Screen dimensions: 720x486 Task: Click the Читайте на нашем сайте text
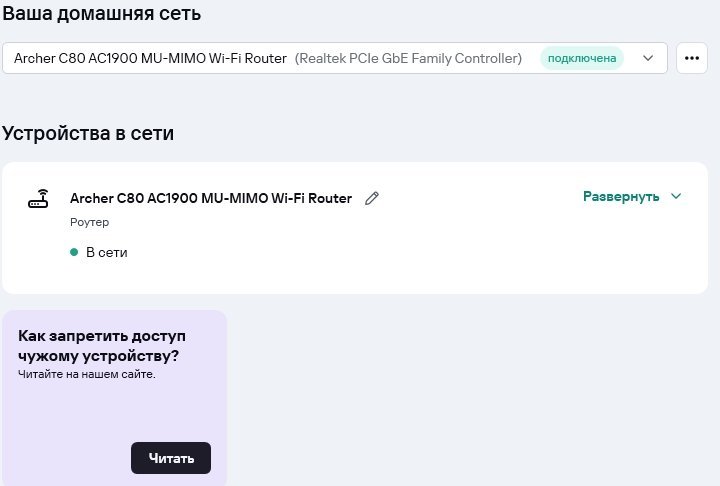coord(87,374)
